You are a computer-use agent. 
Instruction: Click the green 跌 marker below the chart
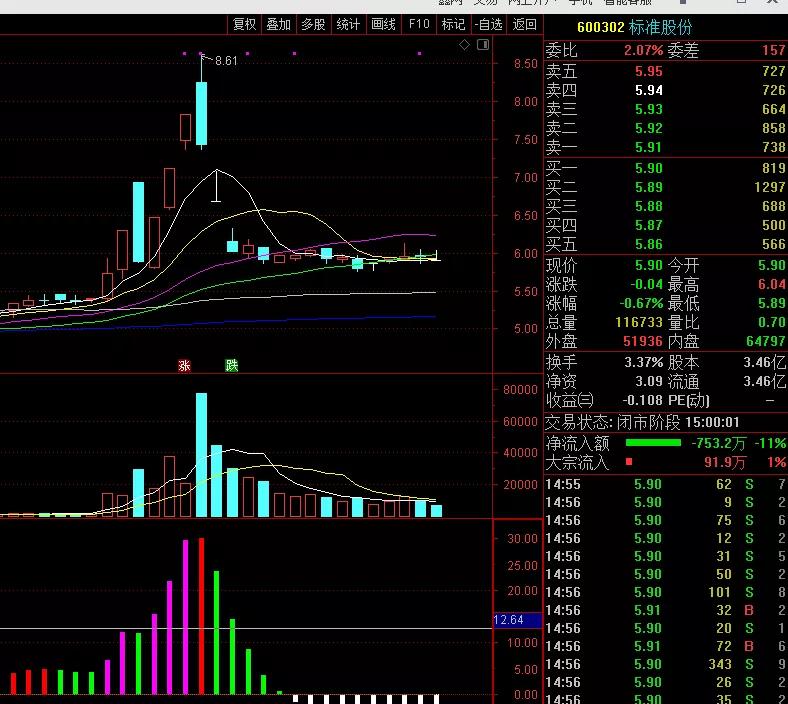coord(232,366)
